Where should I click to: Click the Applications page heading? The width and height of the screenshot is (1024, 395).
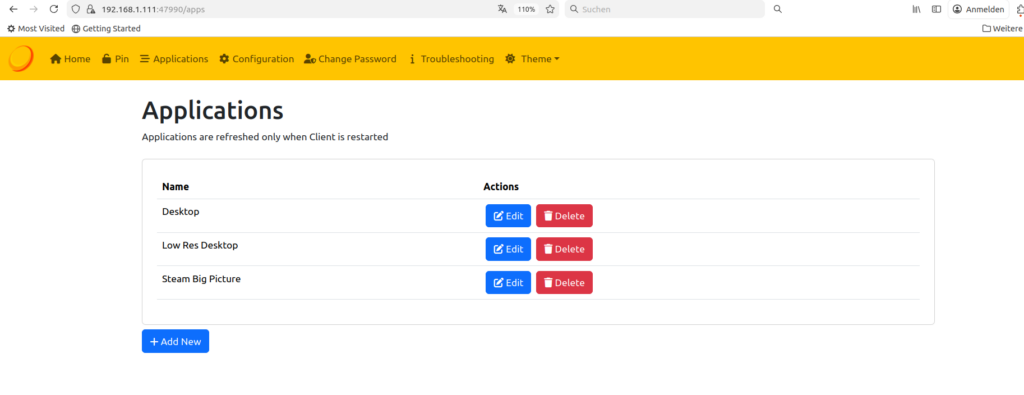tap(213, 111)
